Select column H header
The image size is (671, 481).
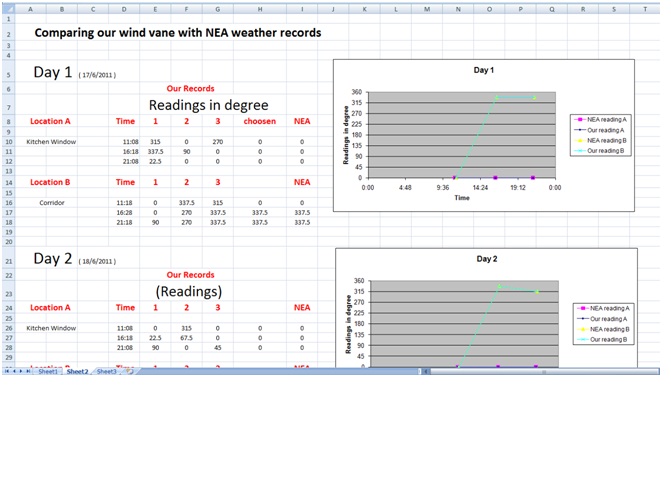(260, 9)
